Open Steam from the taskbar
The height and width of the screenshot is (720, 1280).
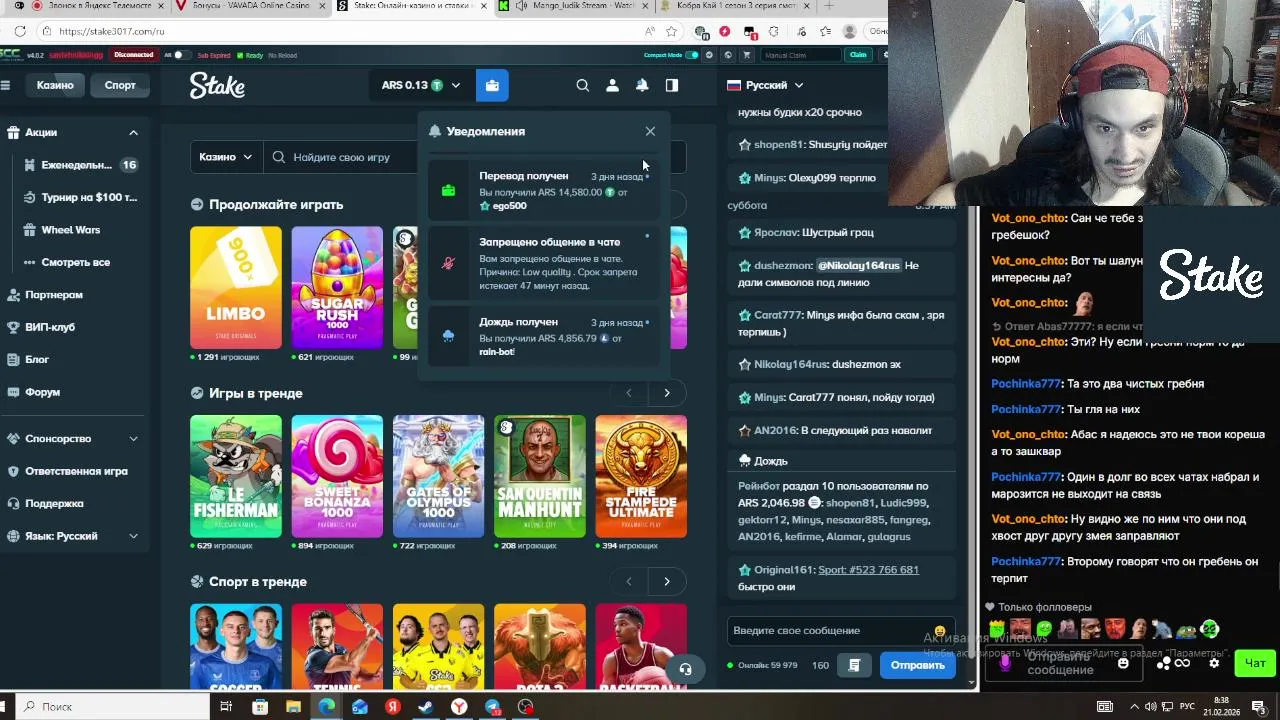pos(426,707)
